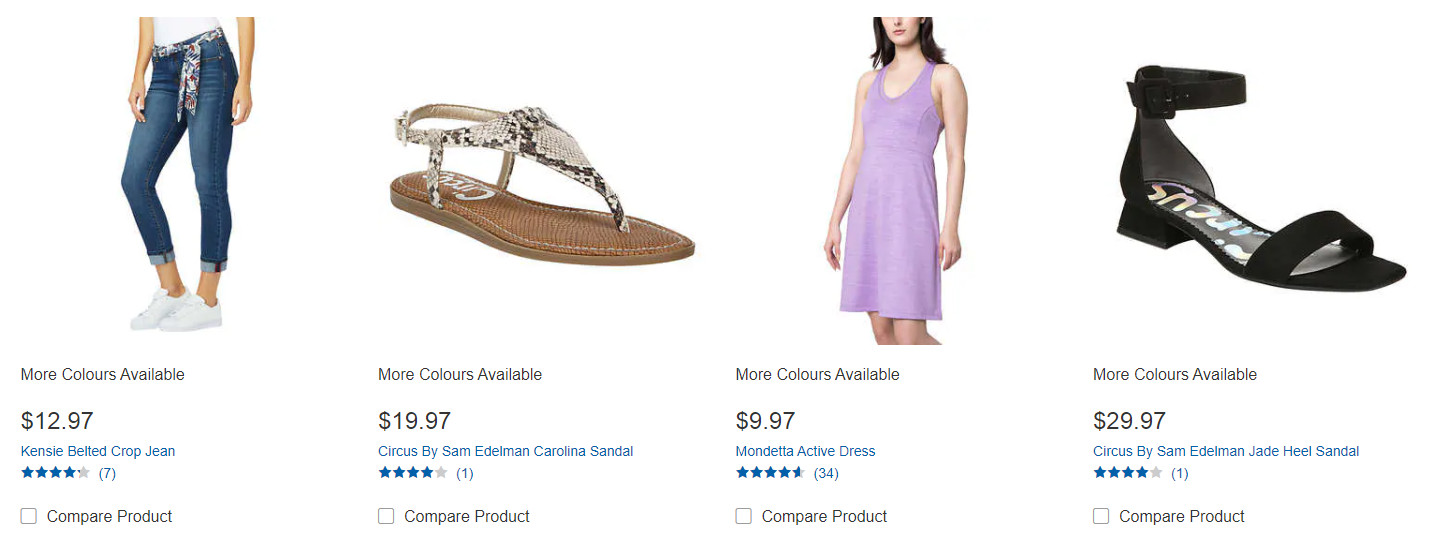Click More Colours Available under the black sandal
This screenshot has width=1445, height=544.
click(x=1175, y=374)
